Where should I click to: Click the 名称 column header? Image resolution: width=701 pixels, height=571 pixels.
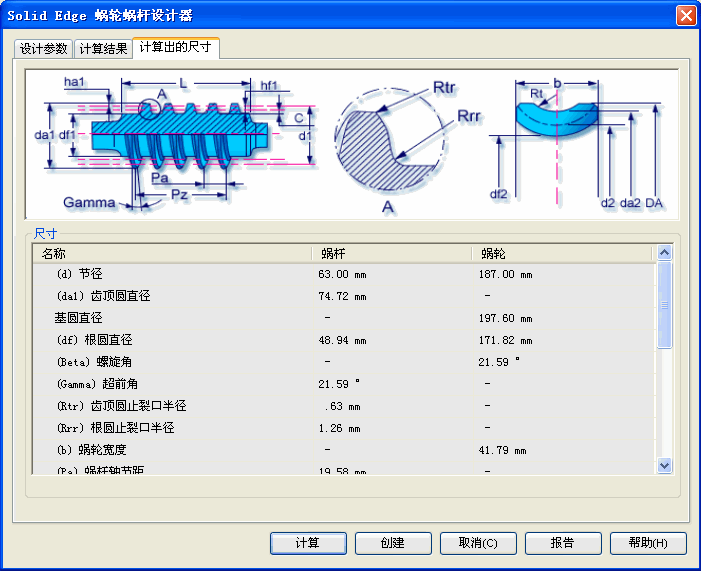[170, 254]
